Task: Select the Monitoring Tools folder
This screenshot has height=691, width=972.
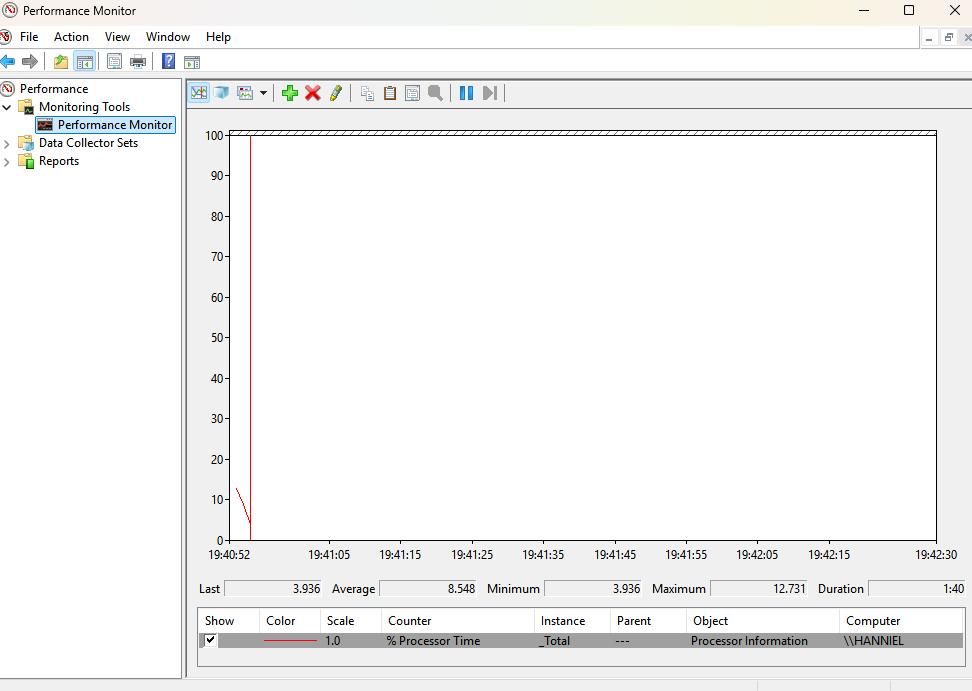Action: coord(84,107)
